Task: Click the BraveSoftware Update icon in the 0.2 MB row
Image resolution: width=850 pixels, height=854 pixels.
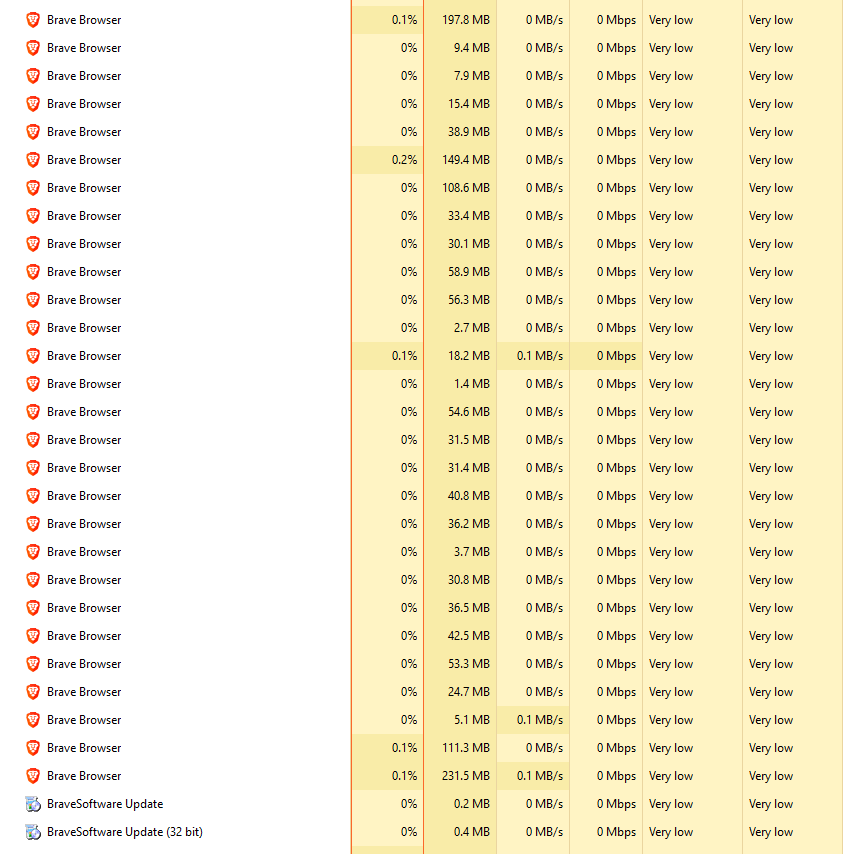Action: (33, 804)
